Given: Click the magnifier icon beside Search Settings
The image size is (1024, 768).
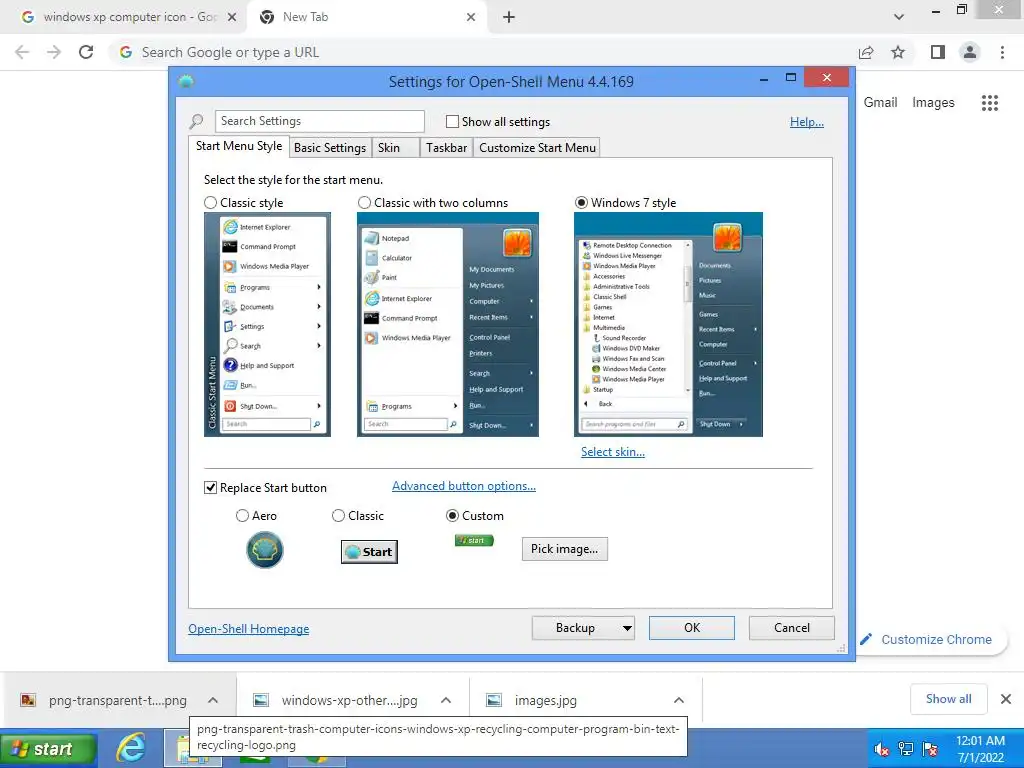Looking at the screenshot, I should pos(196,121).
